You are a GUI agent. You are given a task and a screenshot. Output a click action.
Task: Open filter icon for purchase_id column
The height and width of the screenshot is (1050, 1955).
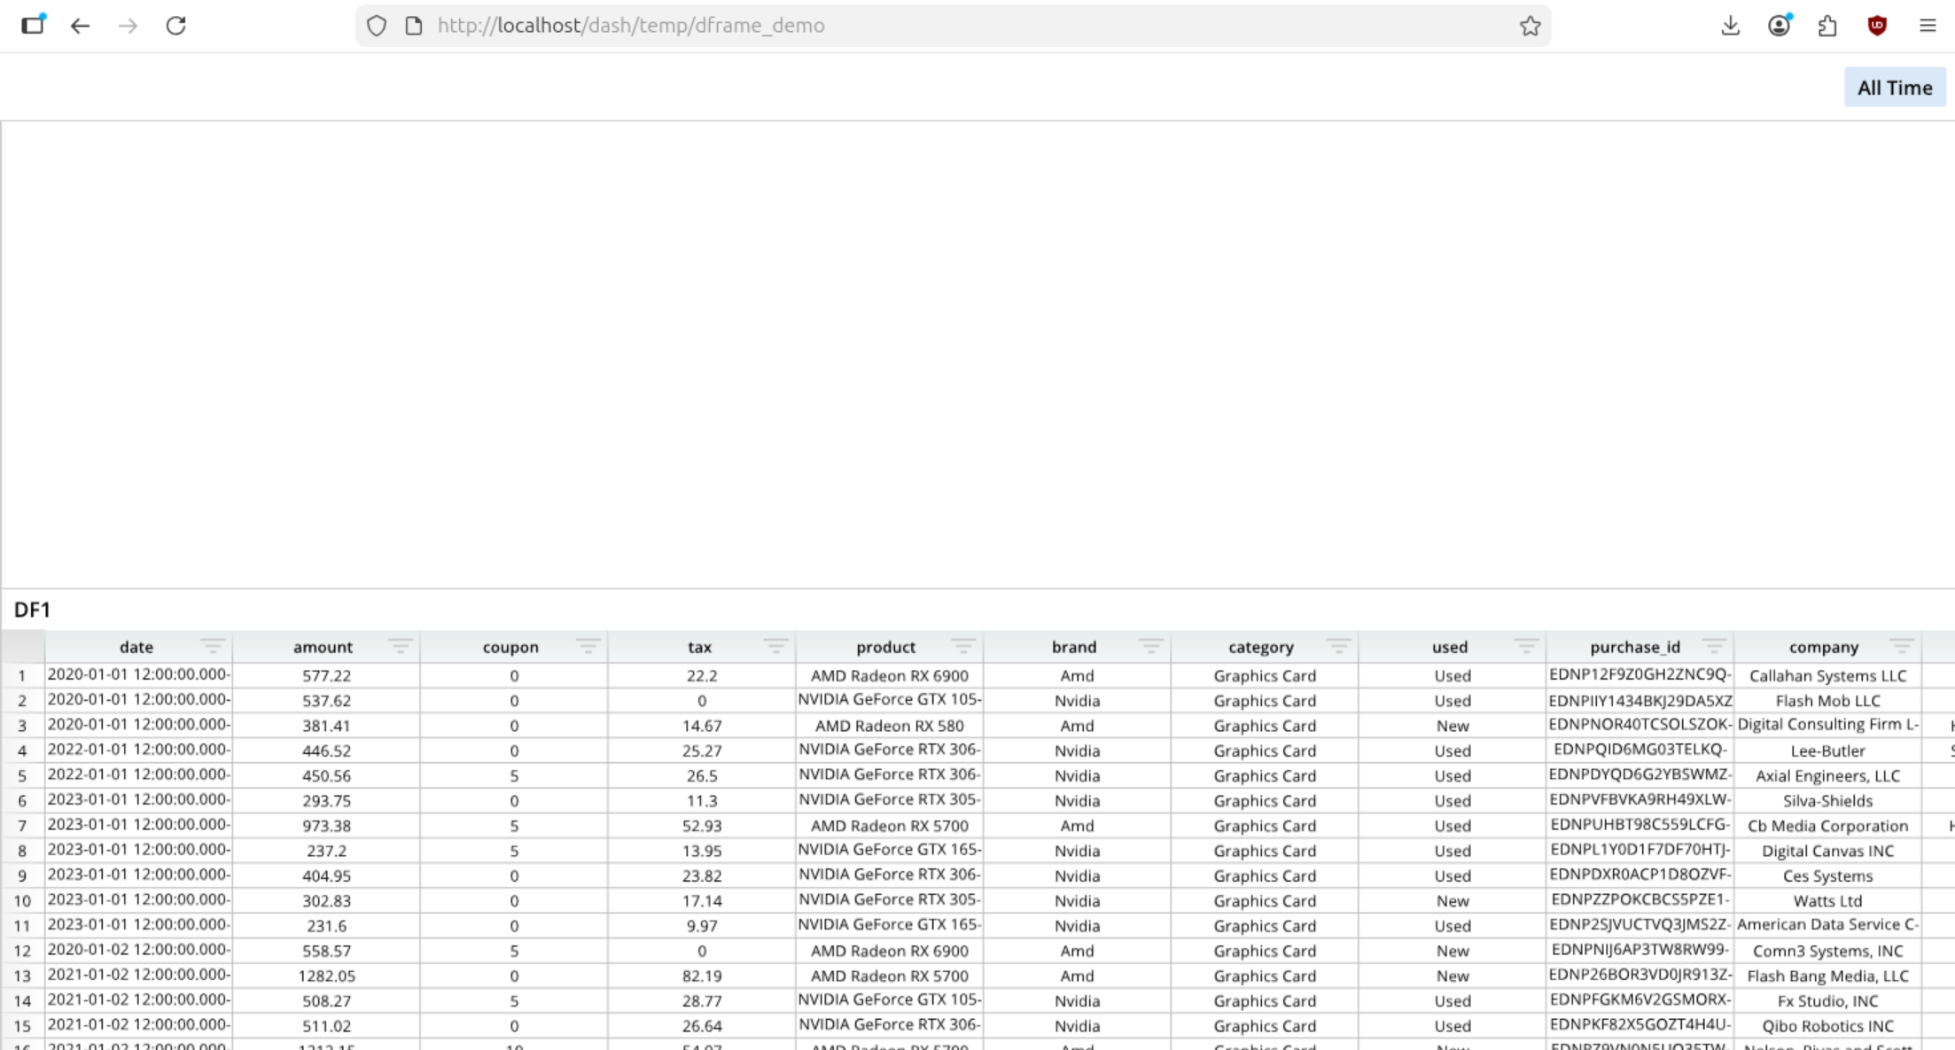(x=1714, y=647)
